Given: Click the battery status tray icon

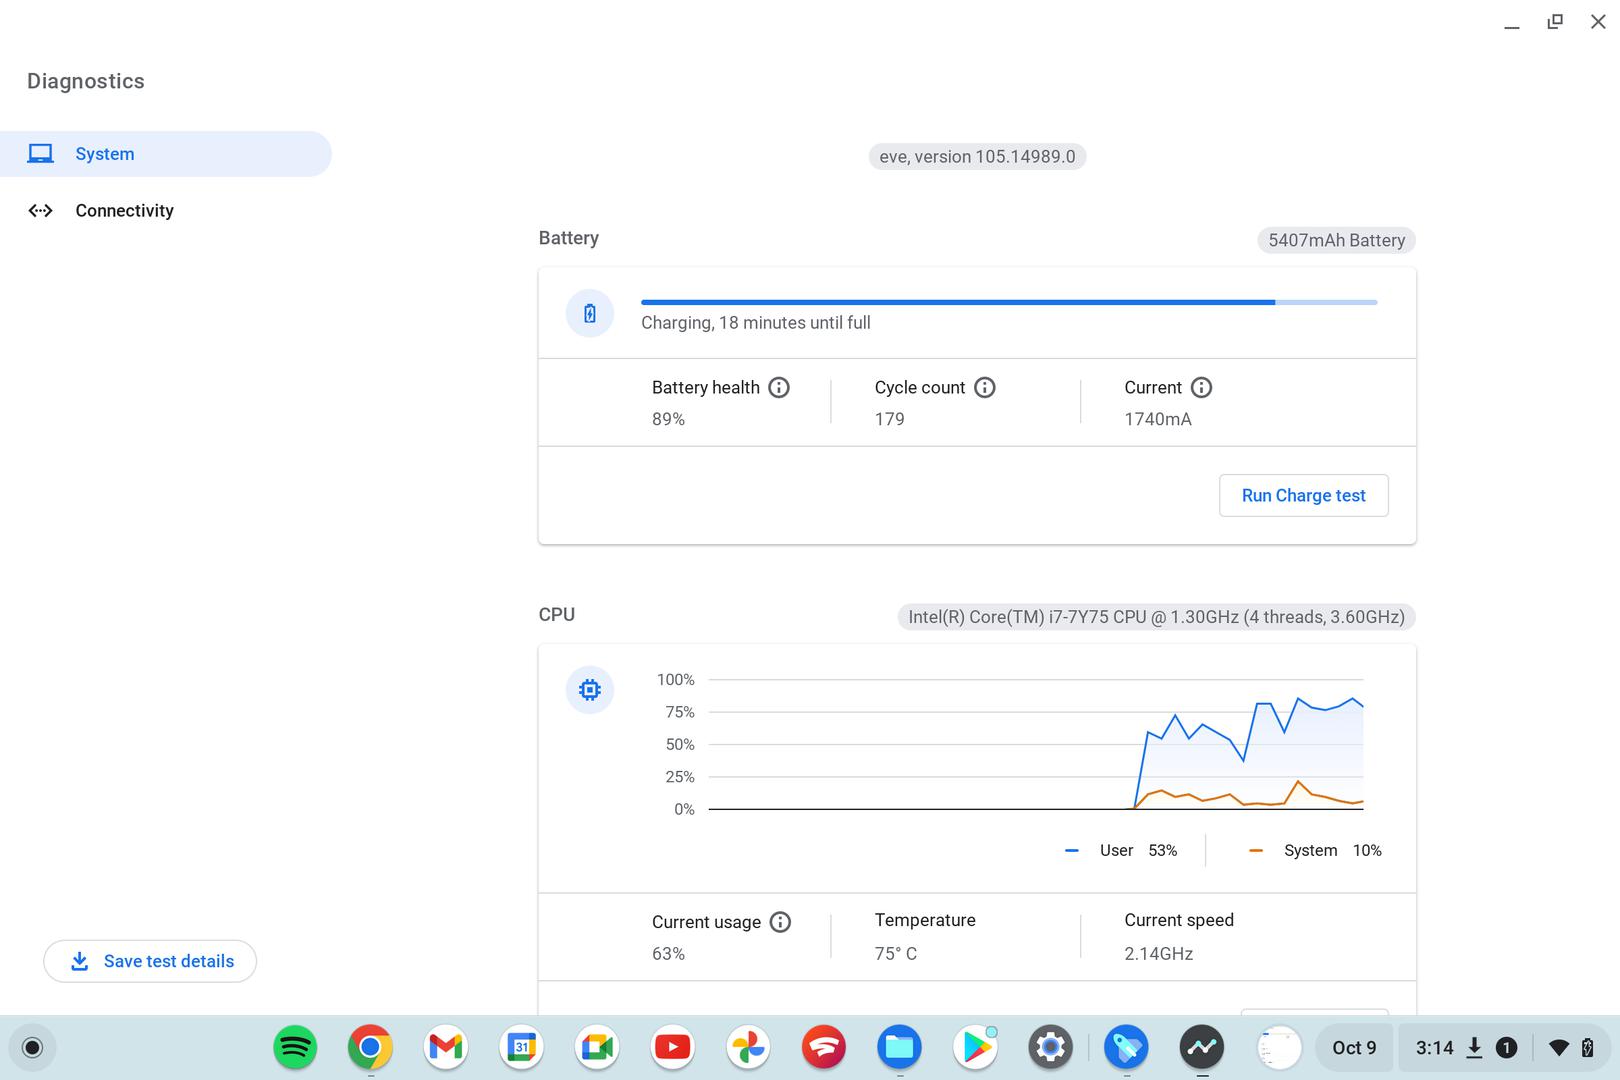Looking at the screenshot, I should tap(1587, 1048).
